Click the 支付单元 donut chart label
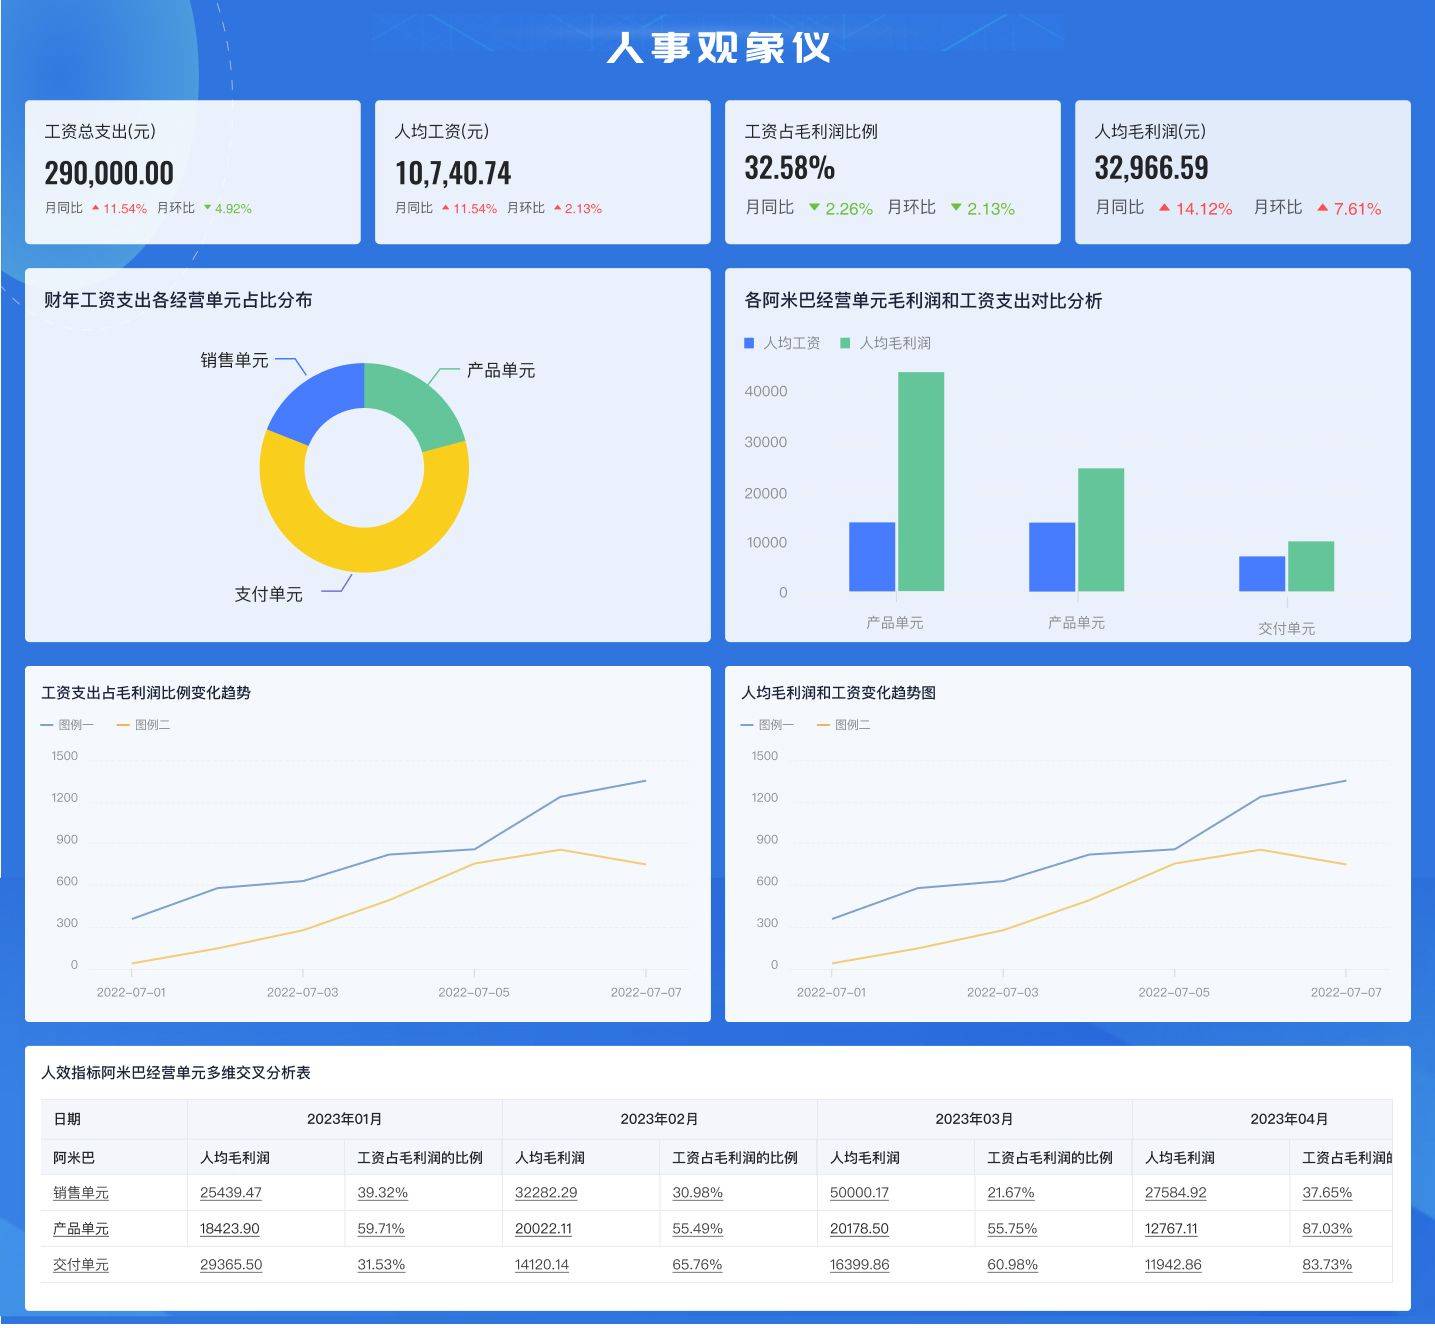The height and width of the screenshot is (1328, 1435). 268,594
